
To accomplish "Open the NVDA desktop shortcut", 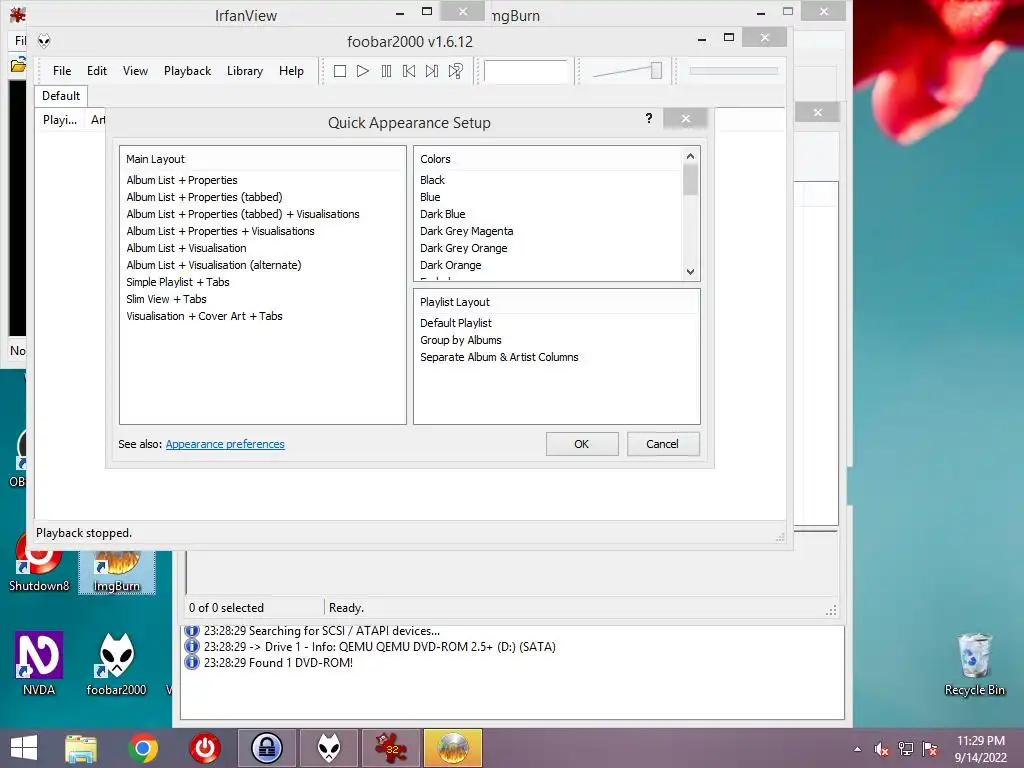I will click(39, 663).
